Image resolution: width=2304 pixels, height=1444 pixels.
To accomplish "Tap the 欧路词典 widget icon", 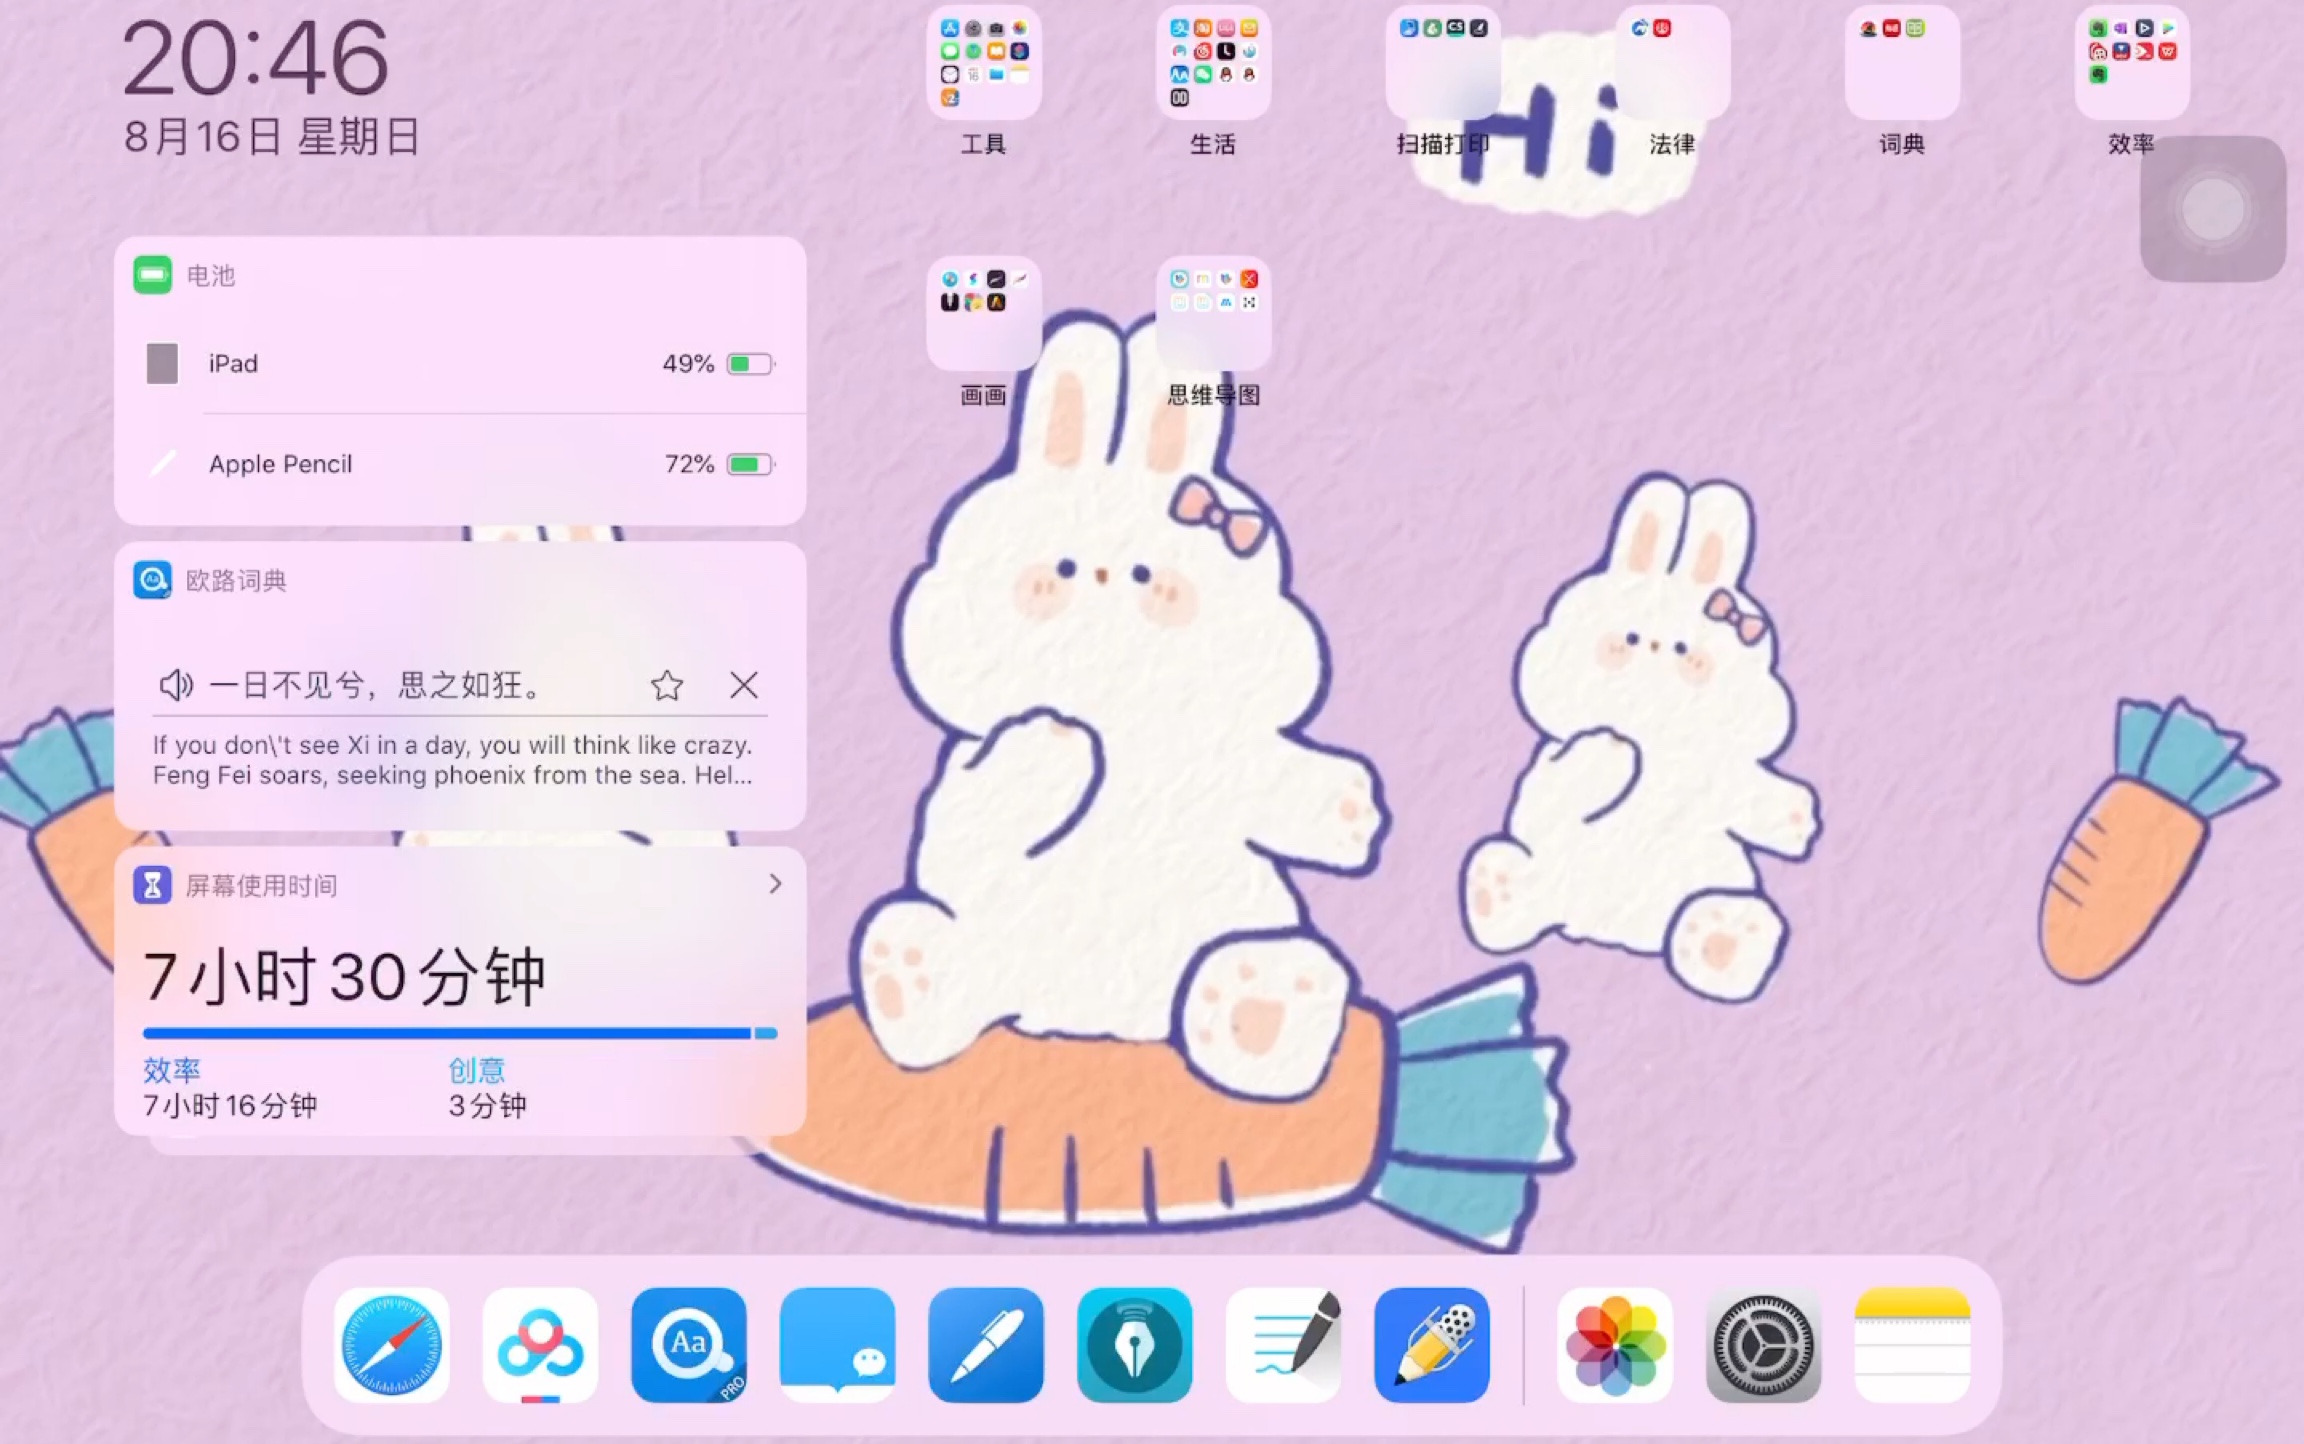I will coord(153,580).
